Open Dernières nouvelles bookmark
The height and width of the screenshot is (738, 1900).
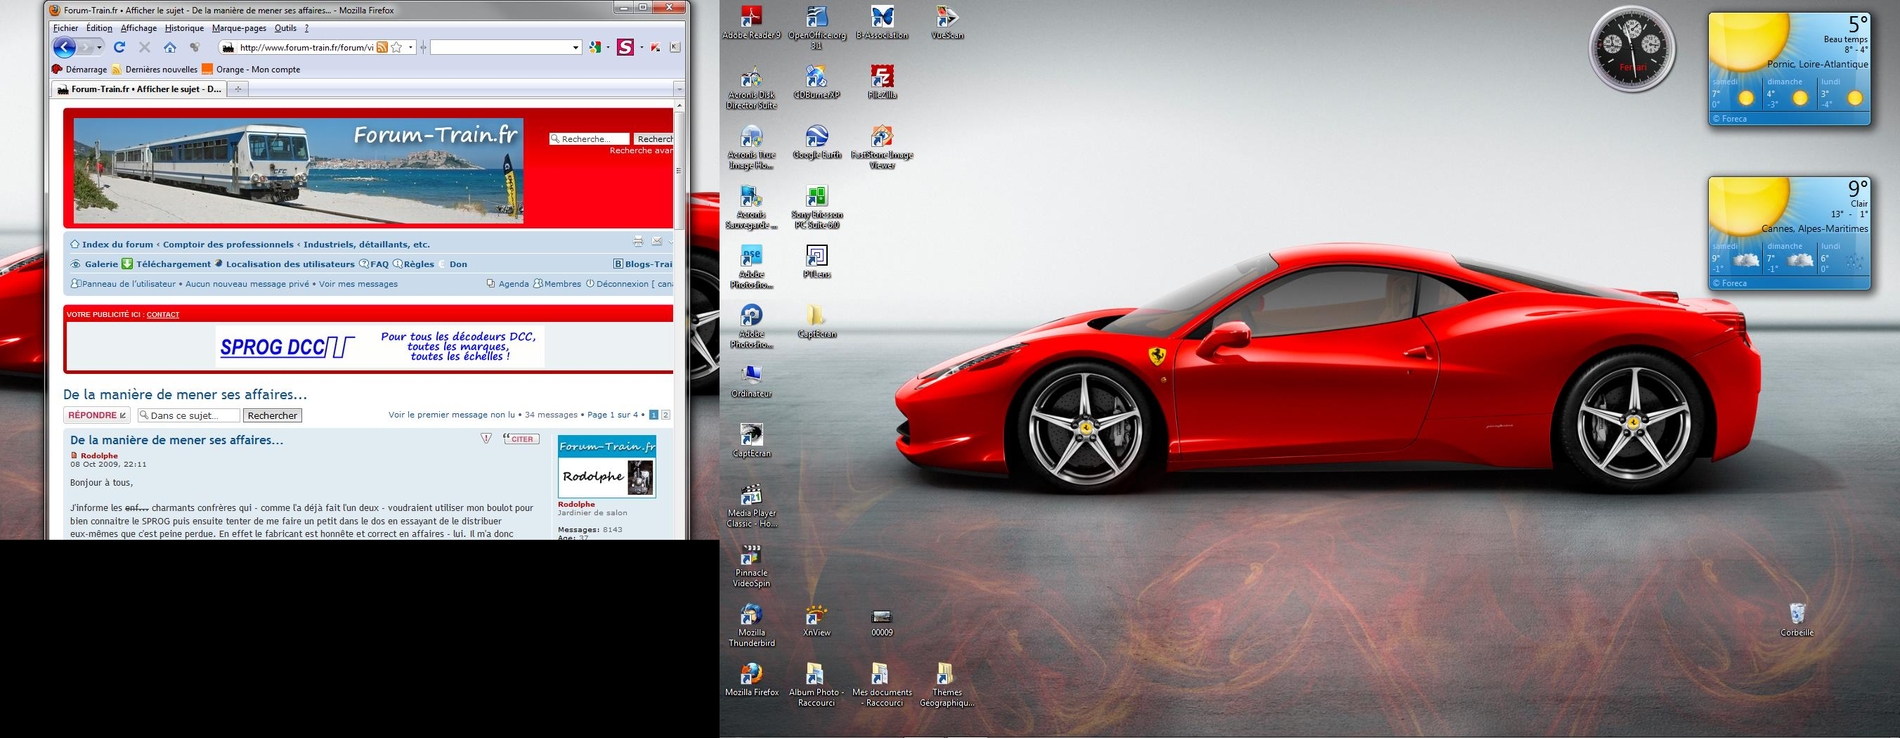point(154,69)
